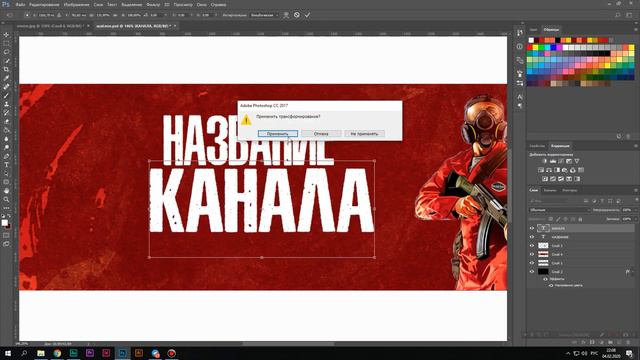Select the Rectangular Marquee tool
The width and height of the screenshot is (640, 360).
(x=6, y=44)
